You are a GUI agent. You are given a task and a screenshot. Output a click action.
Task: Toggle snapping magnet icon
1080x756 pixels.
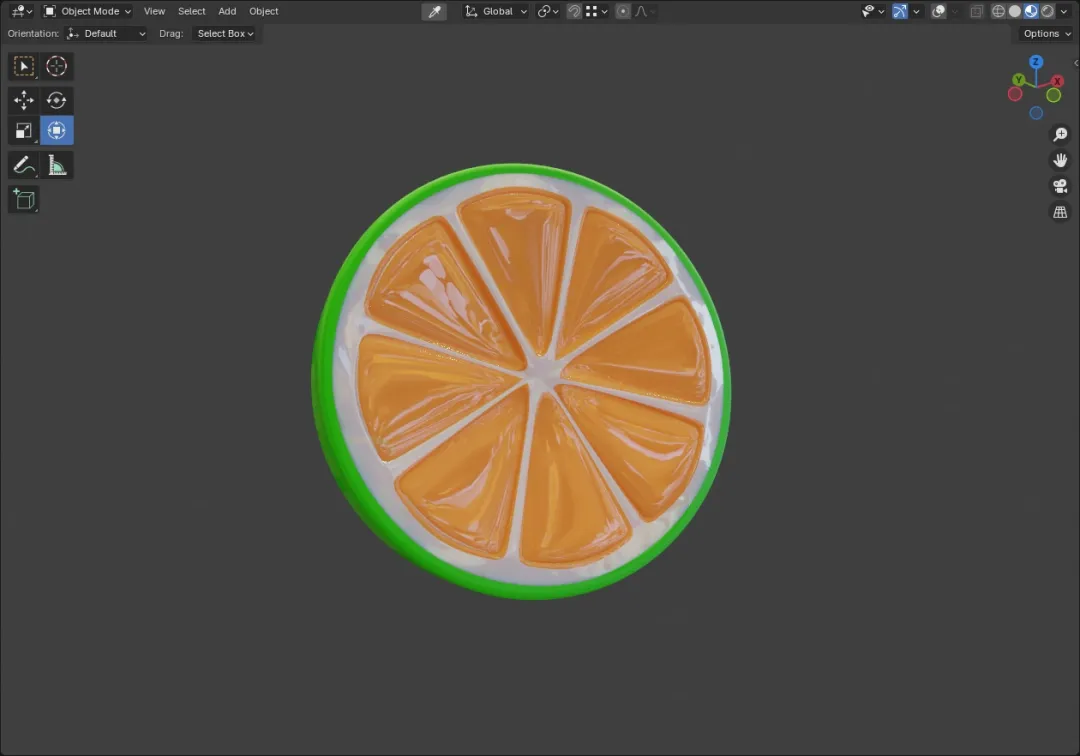coord(574,11)
